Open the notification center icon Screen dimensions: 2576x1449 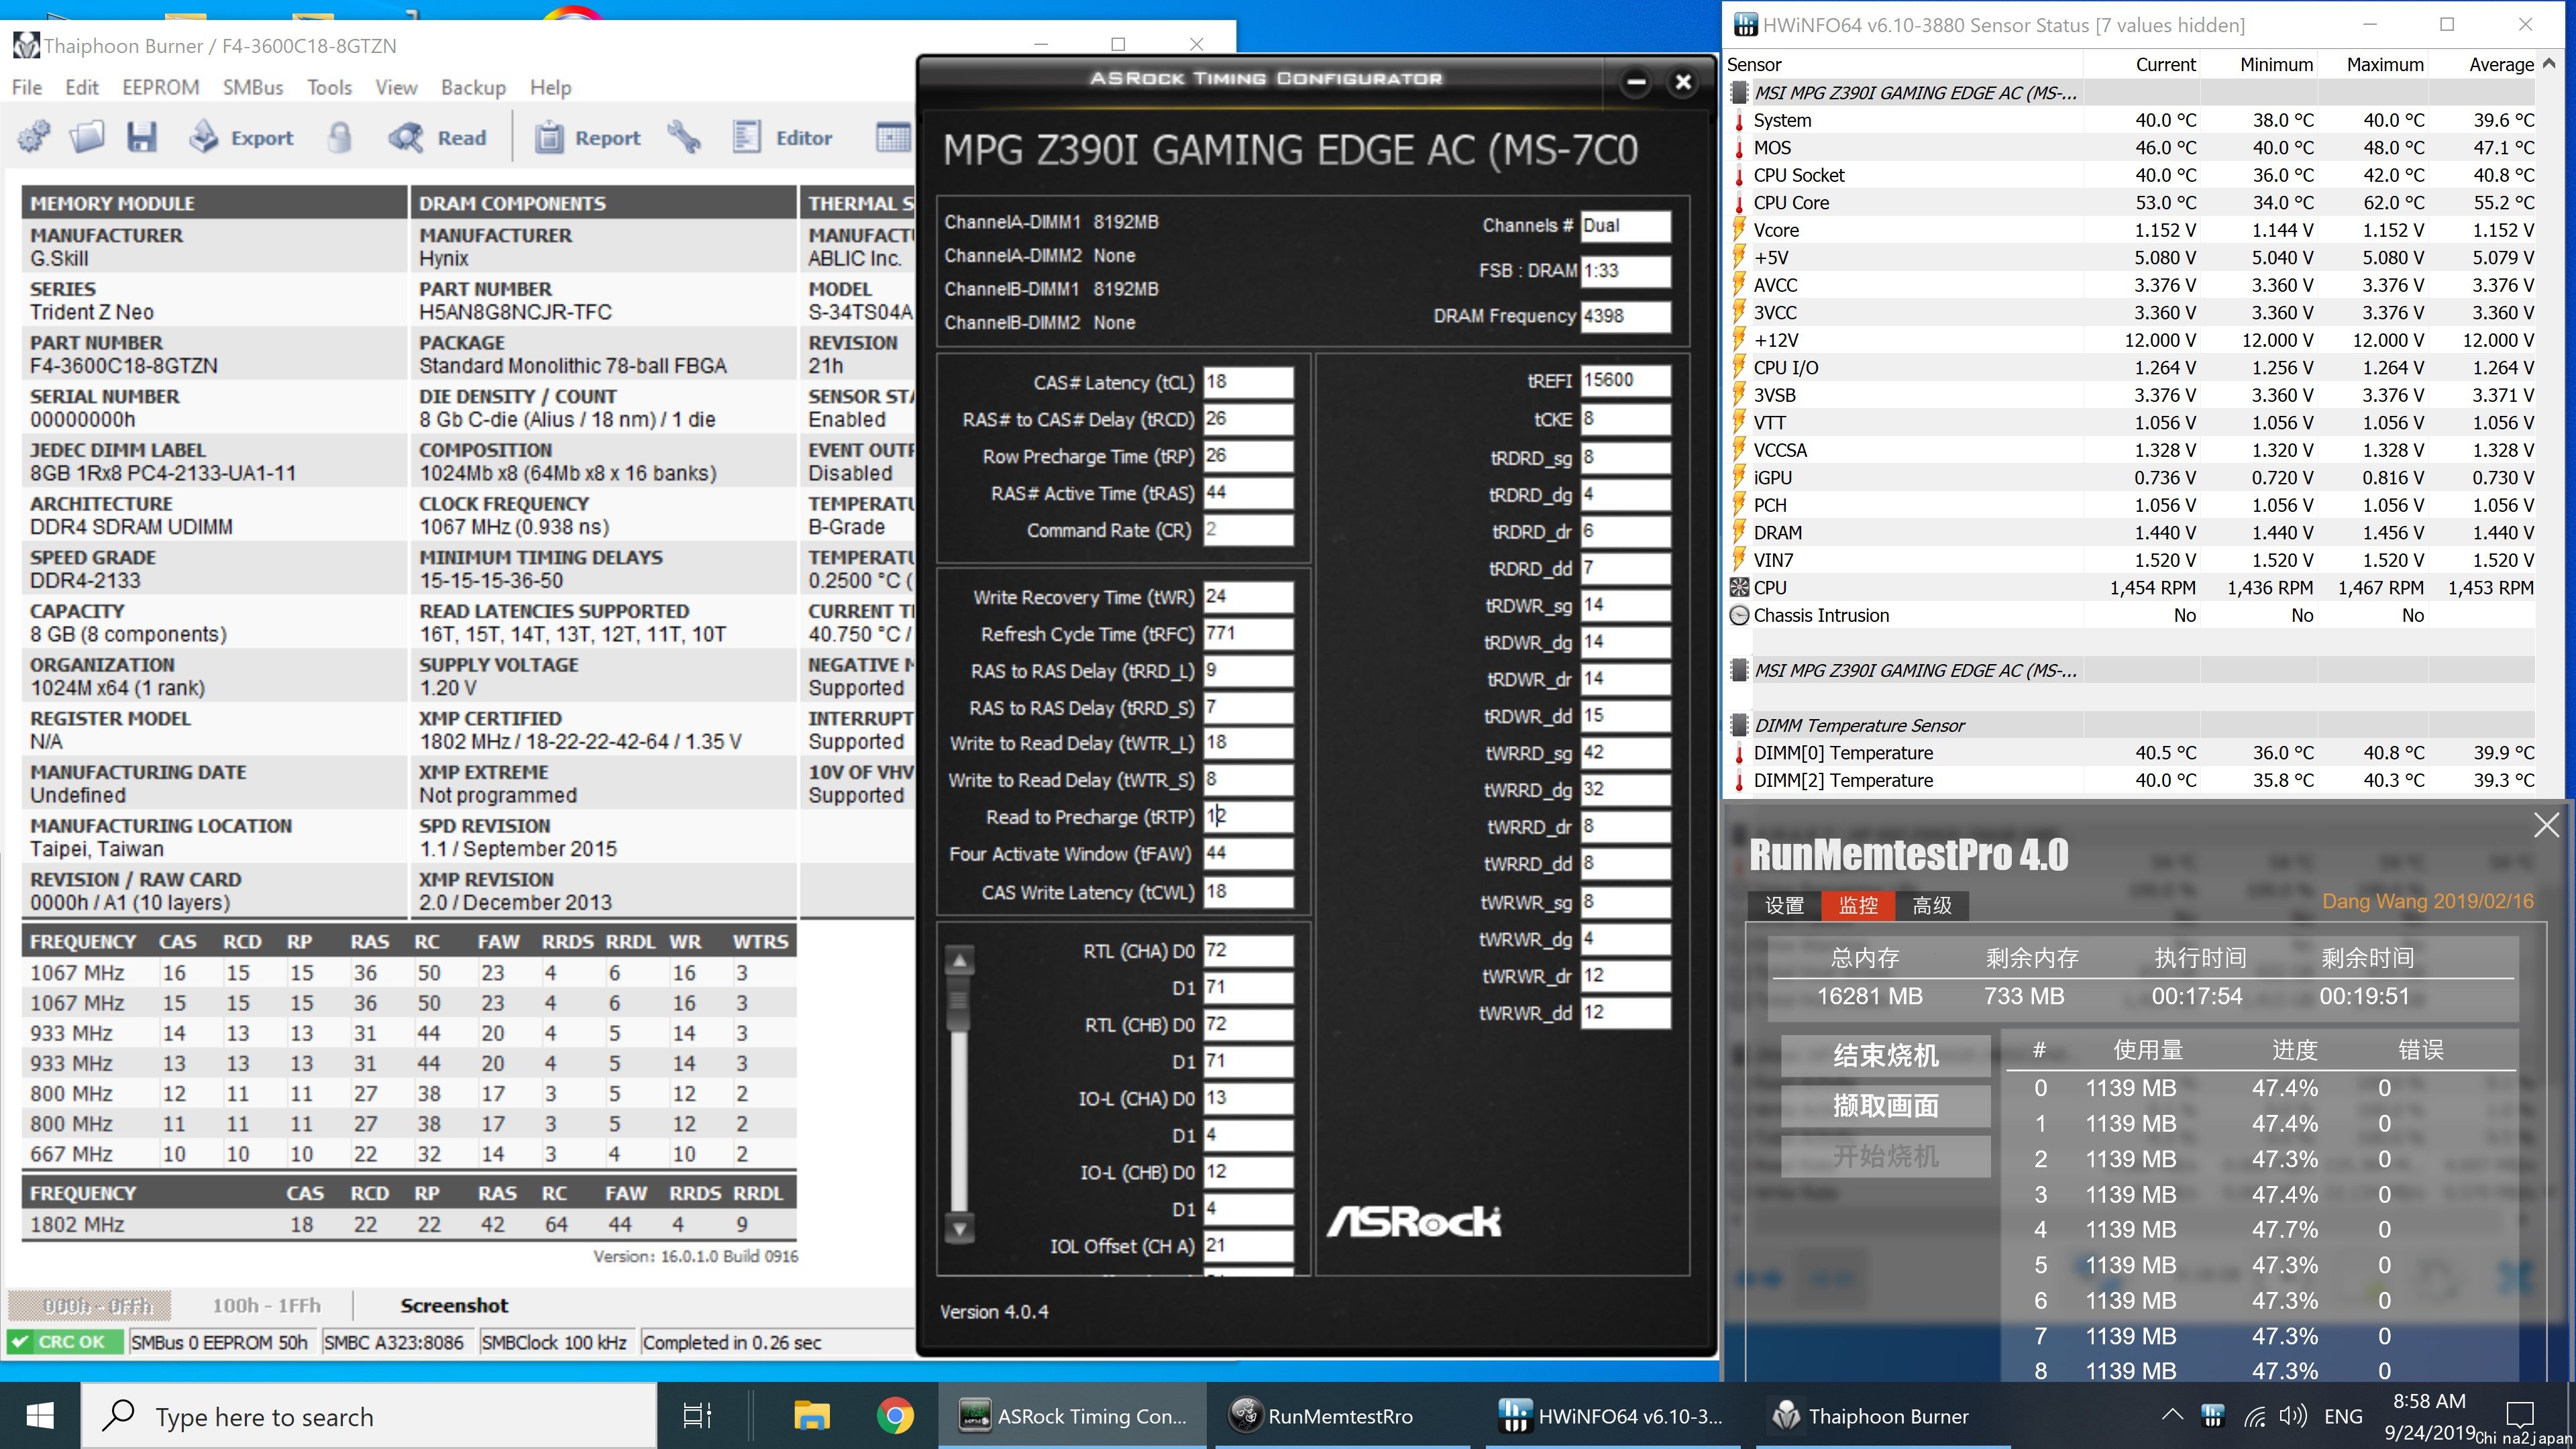tap(2520, 1414)
